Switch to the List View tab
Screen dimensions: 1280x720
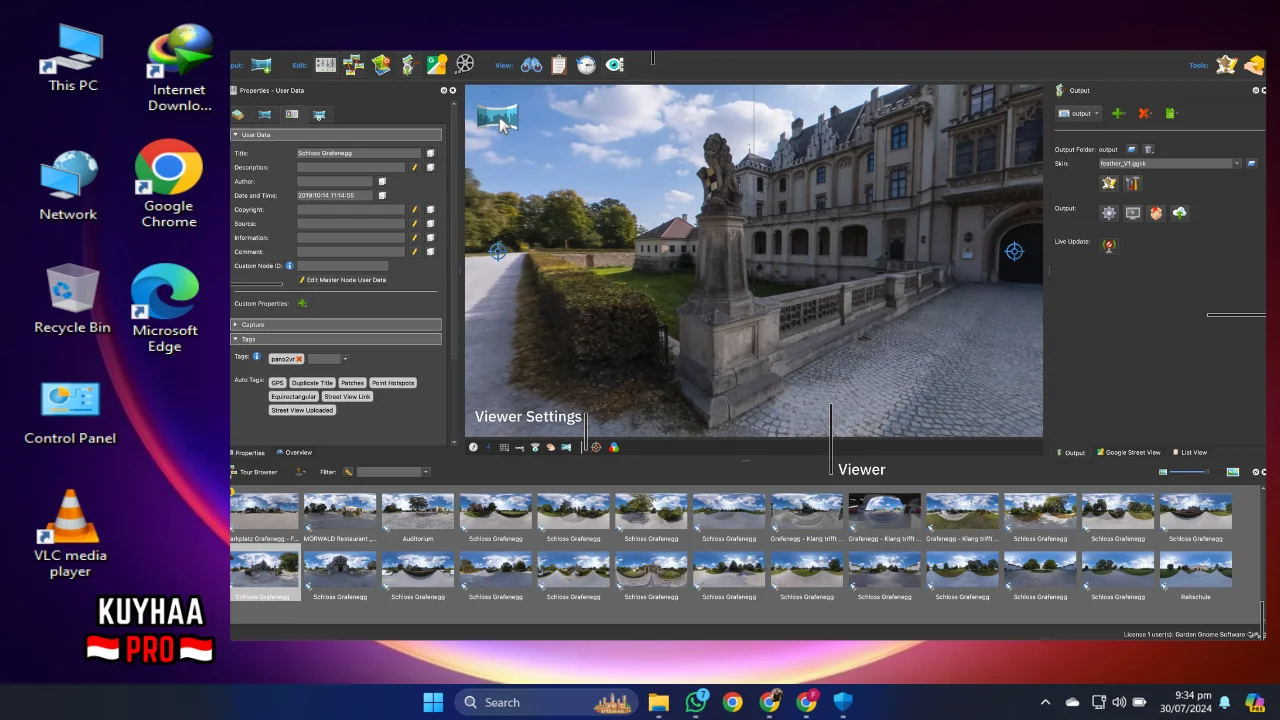(x=1190, y=453)
